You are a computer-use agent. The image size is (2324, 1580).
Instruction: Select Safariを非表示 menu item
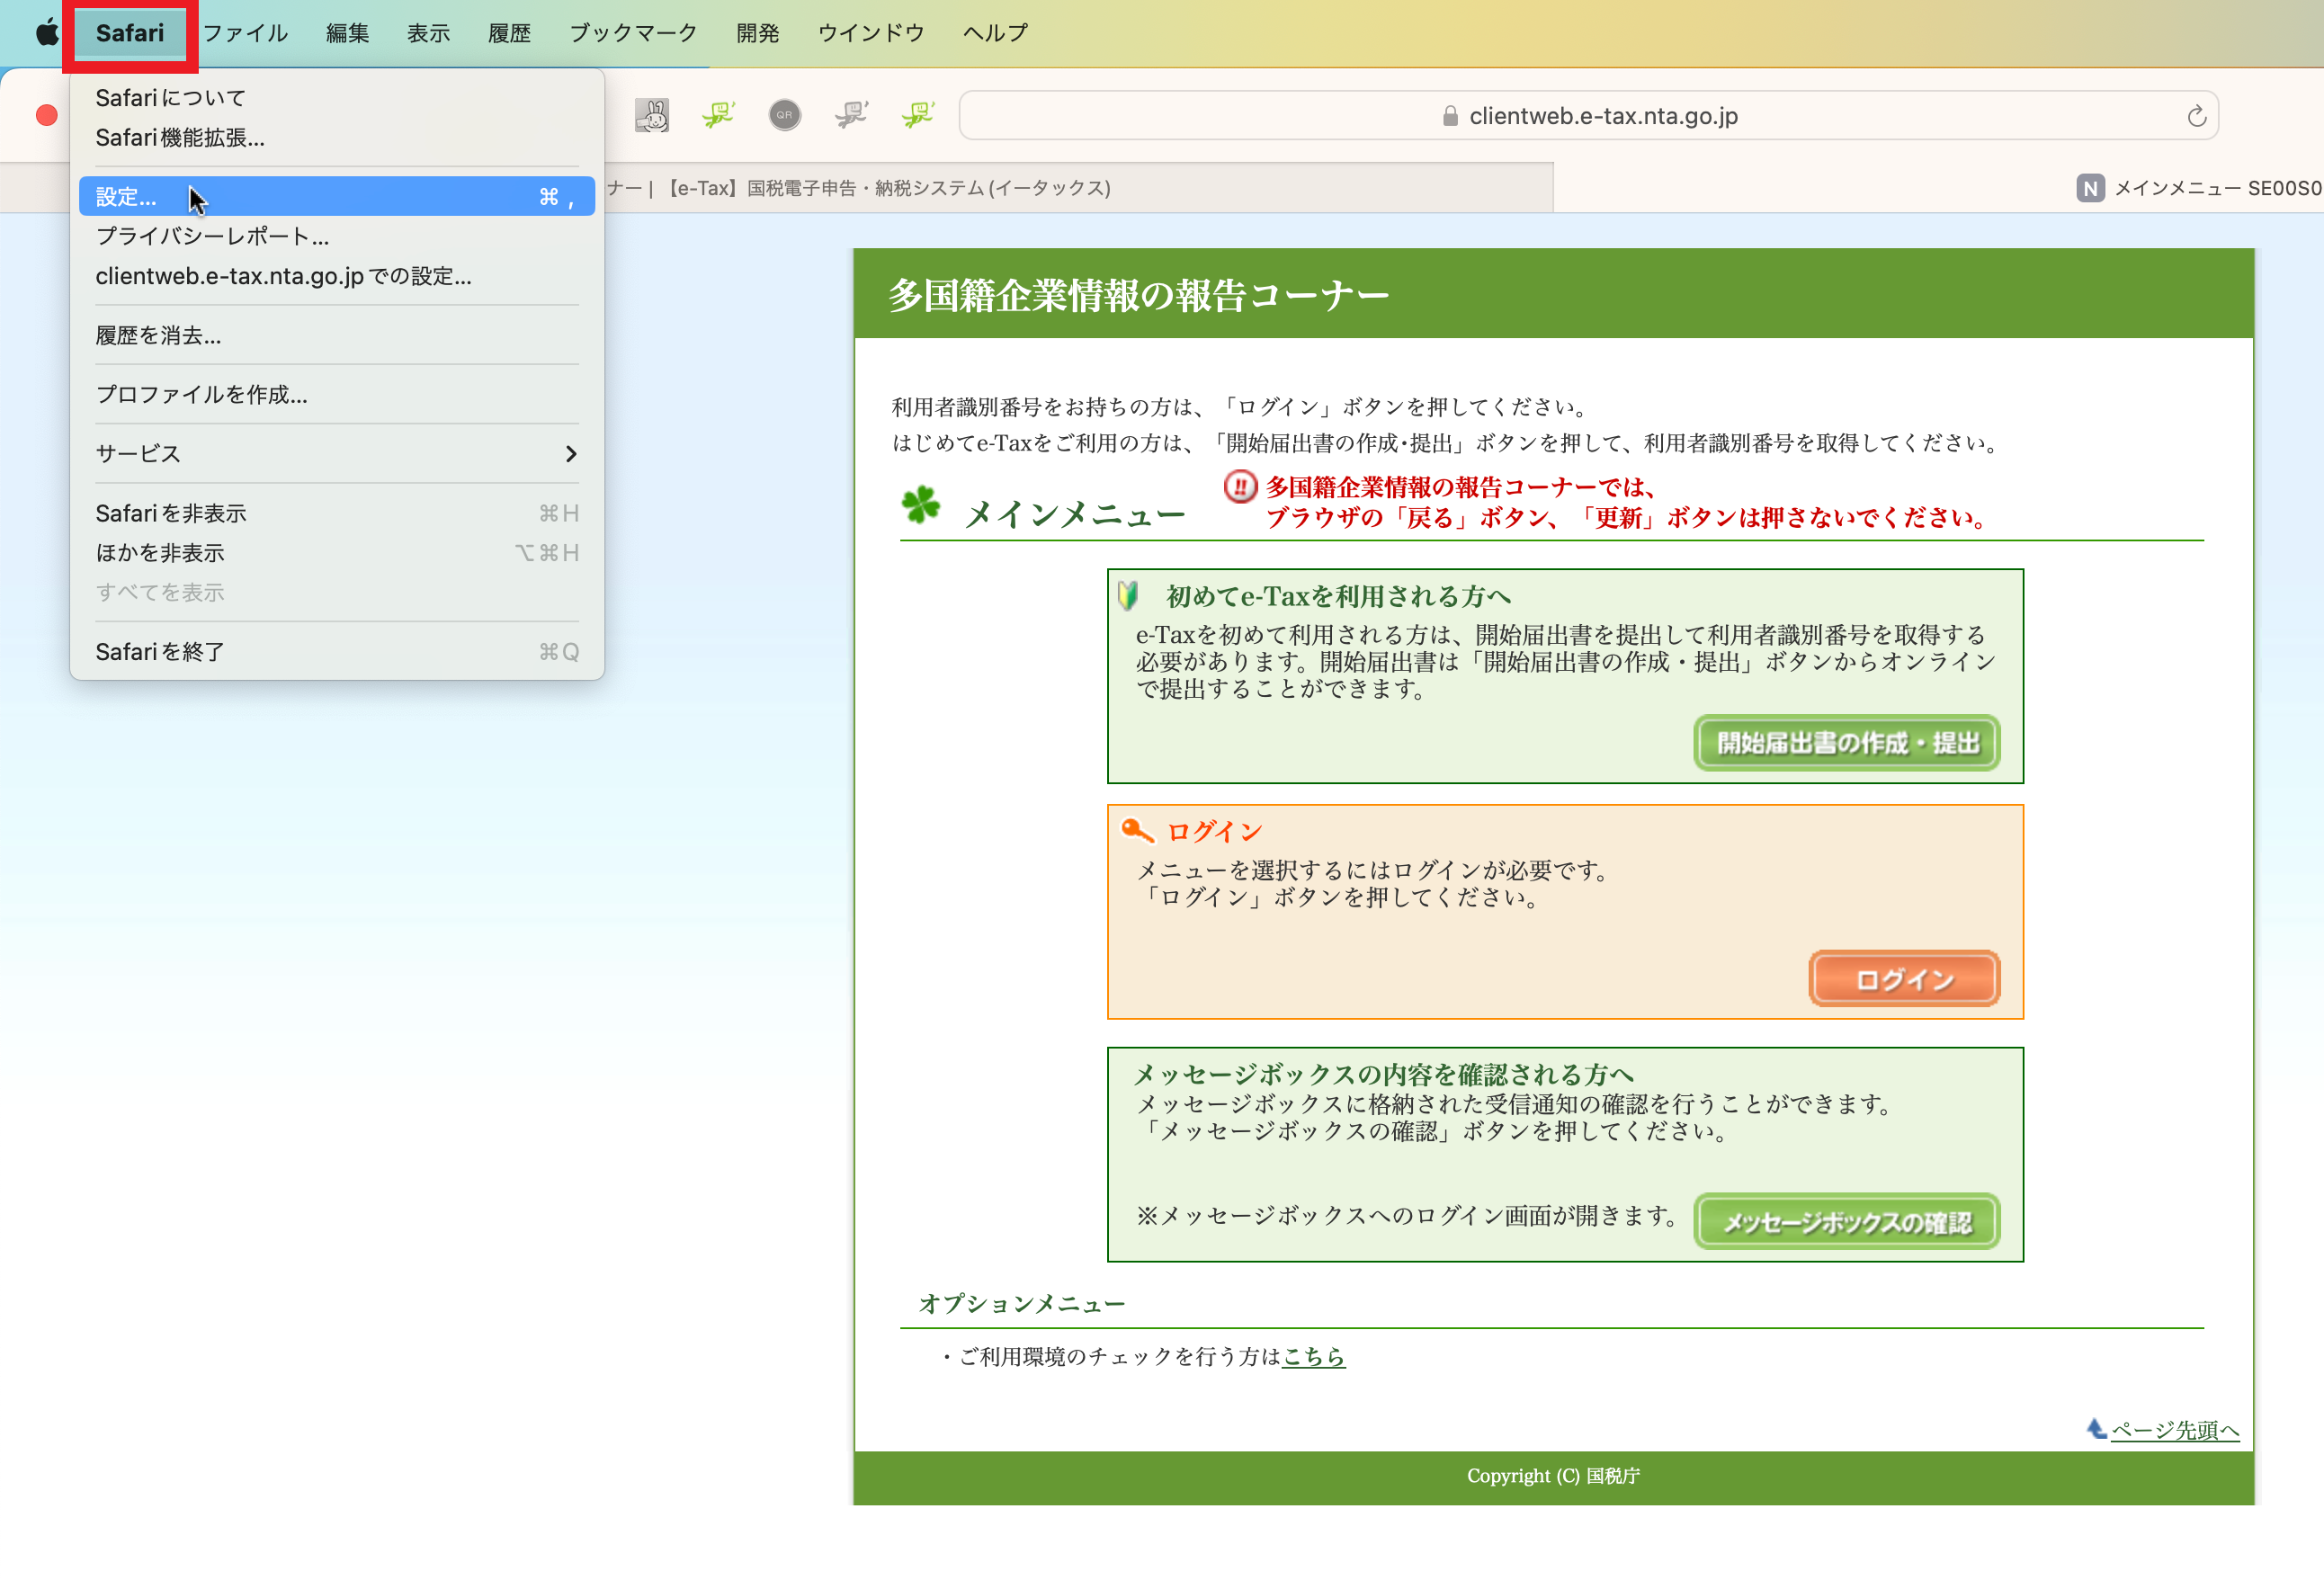pyautogui.click(x=337, y=513)
